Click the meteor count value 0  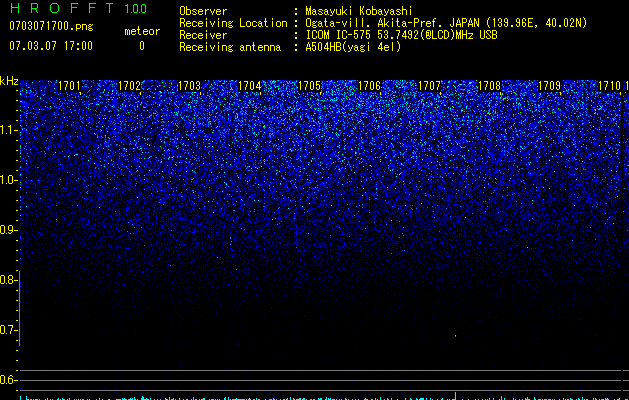[x=142, y=46]
